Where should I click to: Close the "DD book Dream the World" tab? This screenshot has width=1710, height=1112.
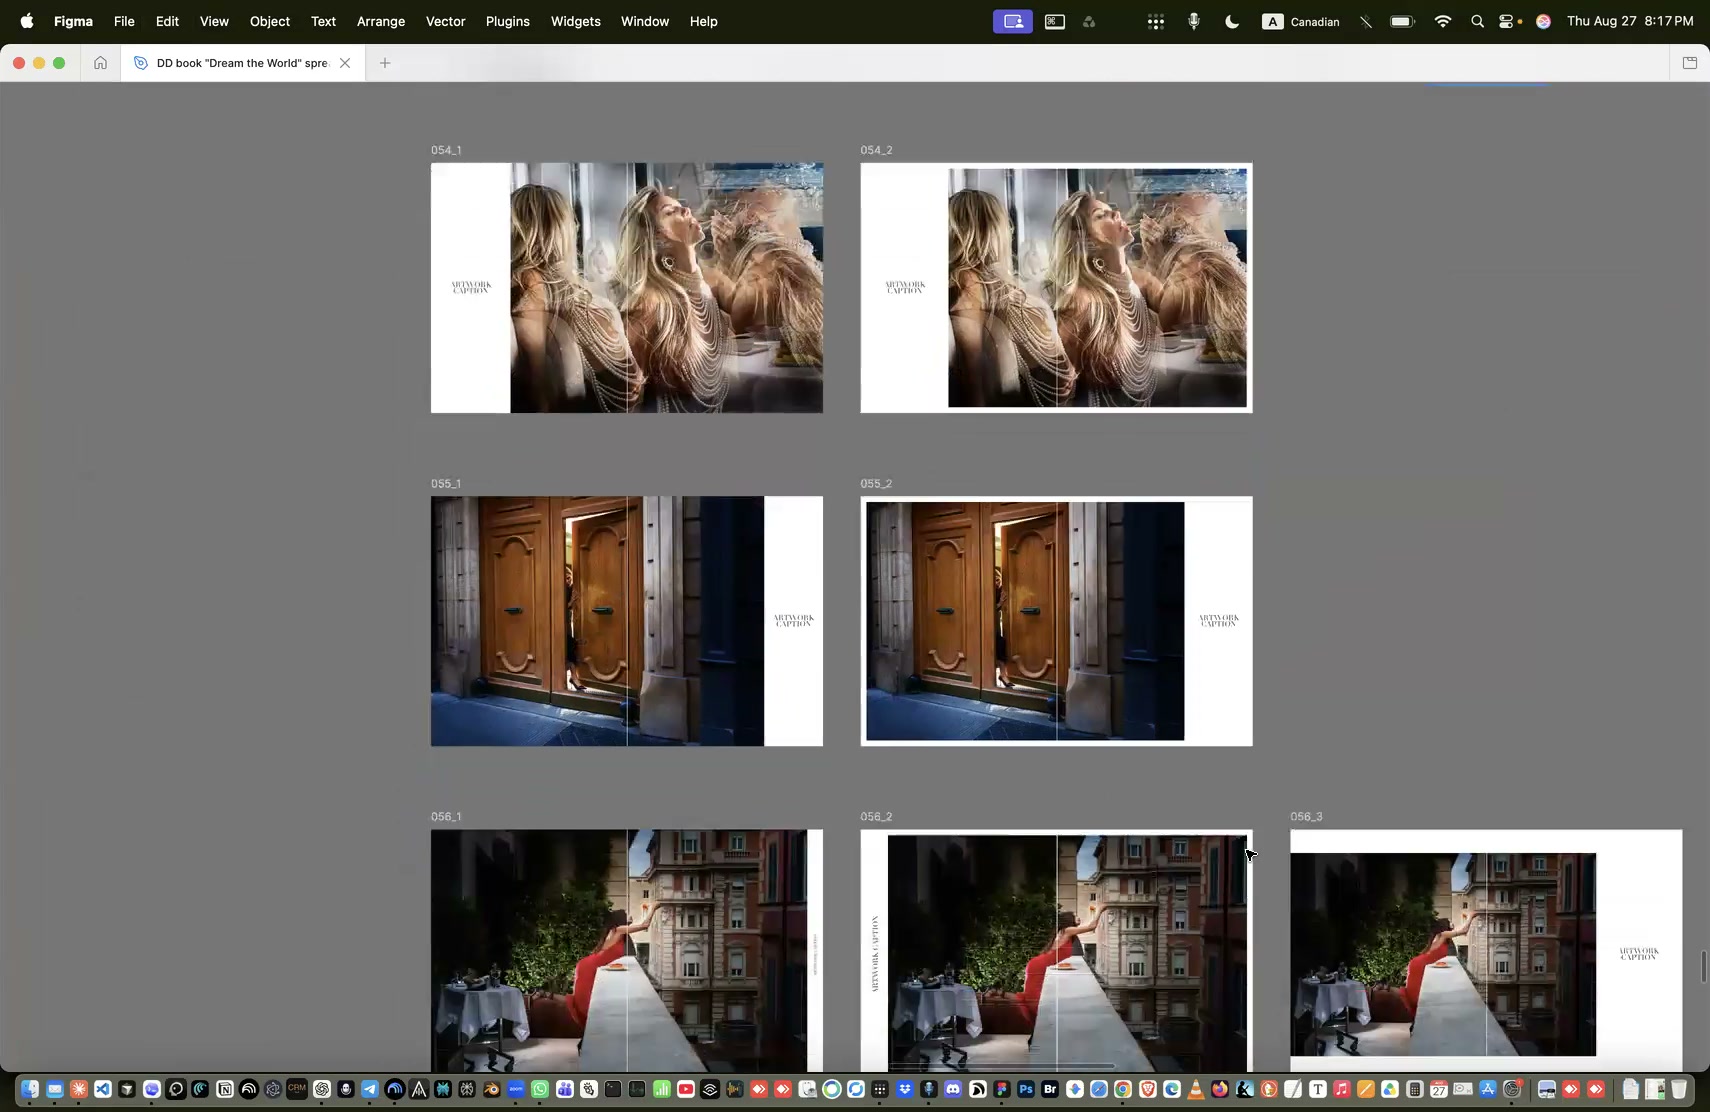(345, 63)
